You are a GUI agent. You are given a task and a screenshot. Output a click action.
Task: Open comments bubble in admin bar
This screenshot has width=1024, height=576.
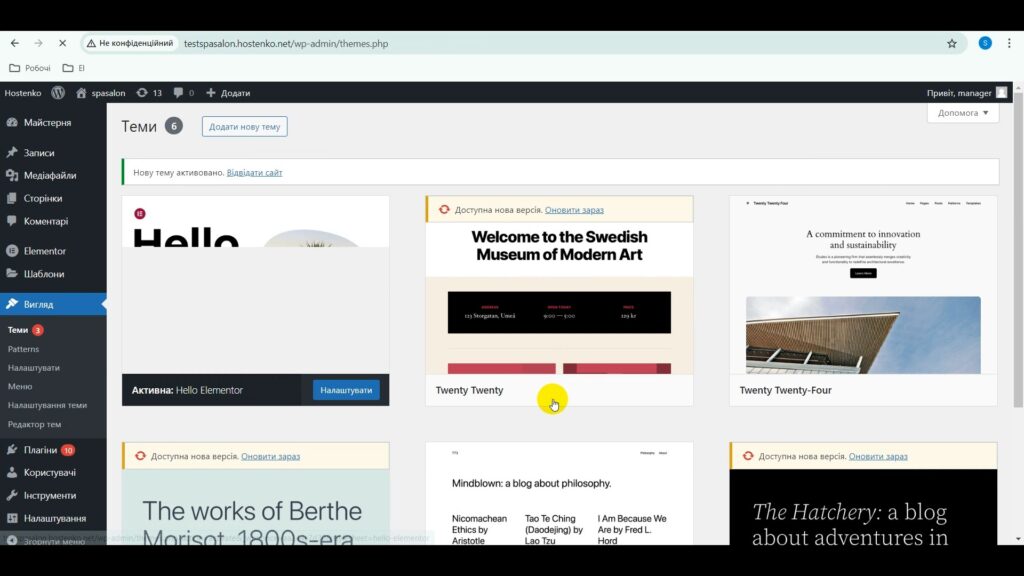pos(184,93)
